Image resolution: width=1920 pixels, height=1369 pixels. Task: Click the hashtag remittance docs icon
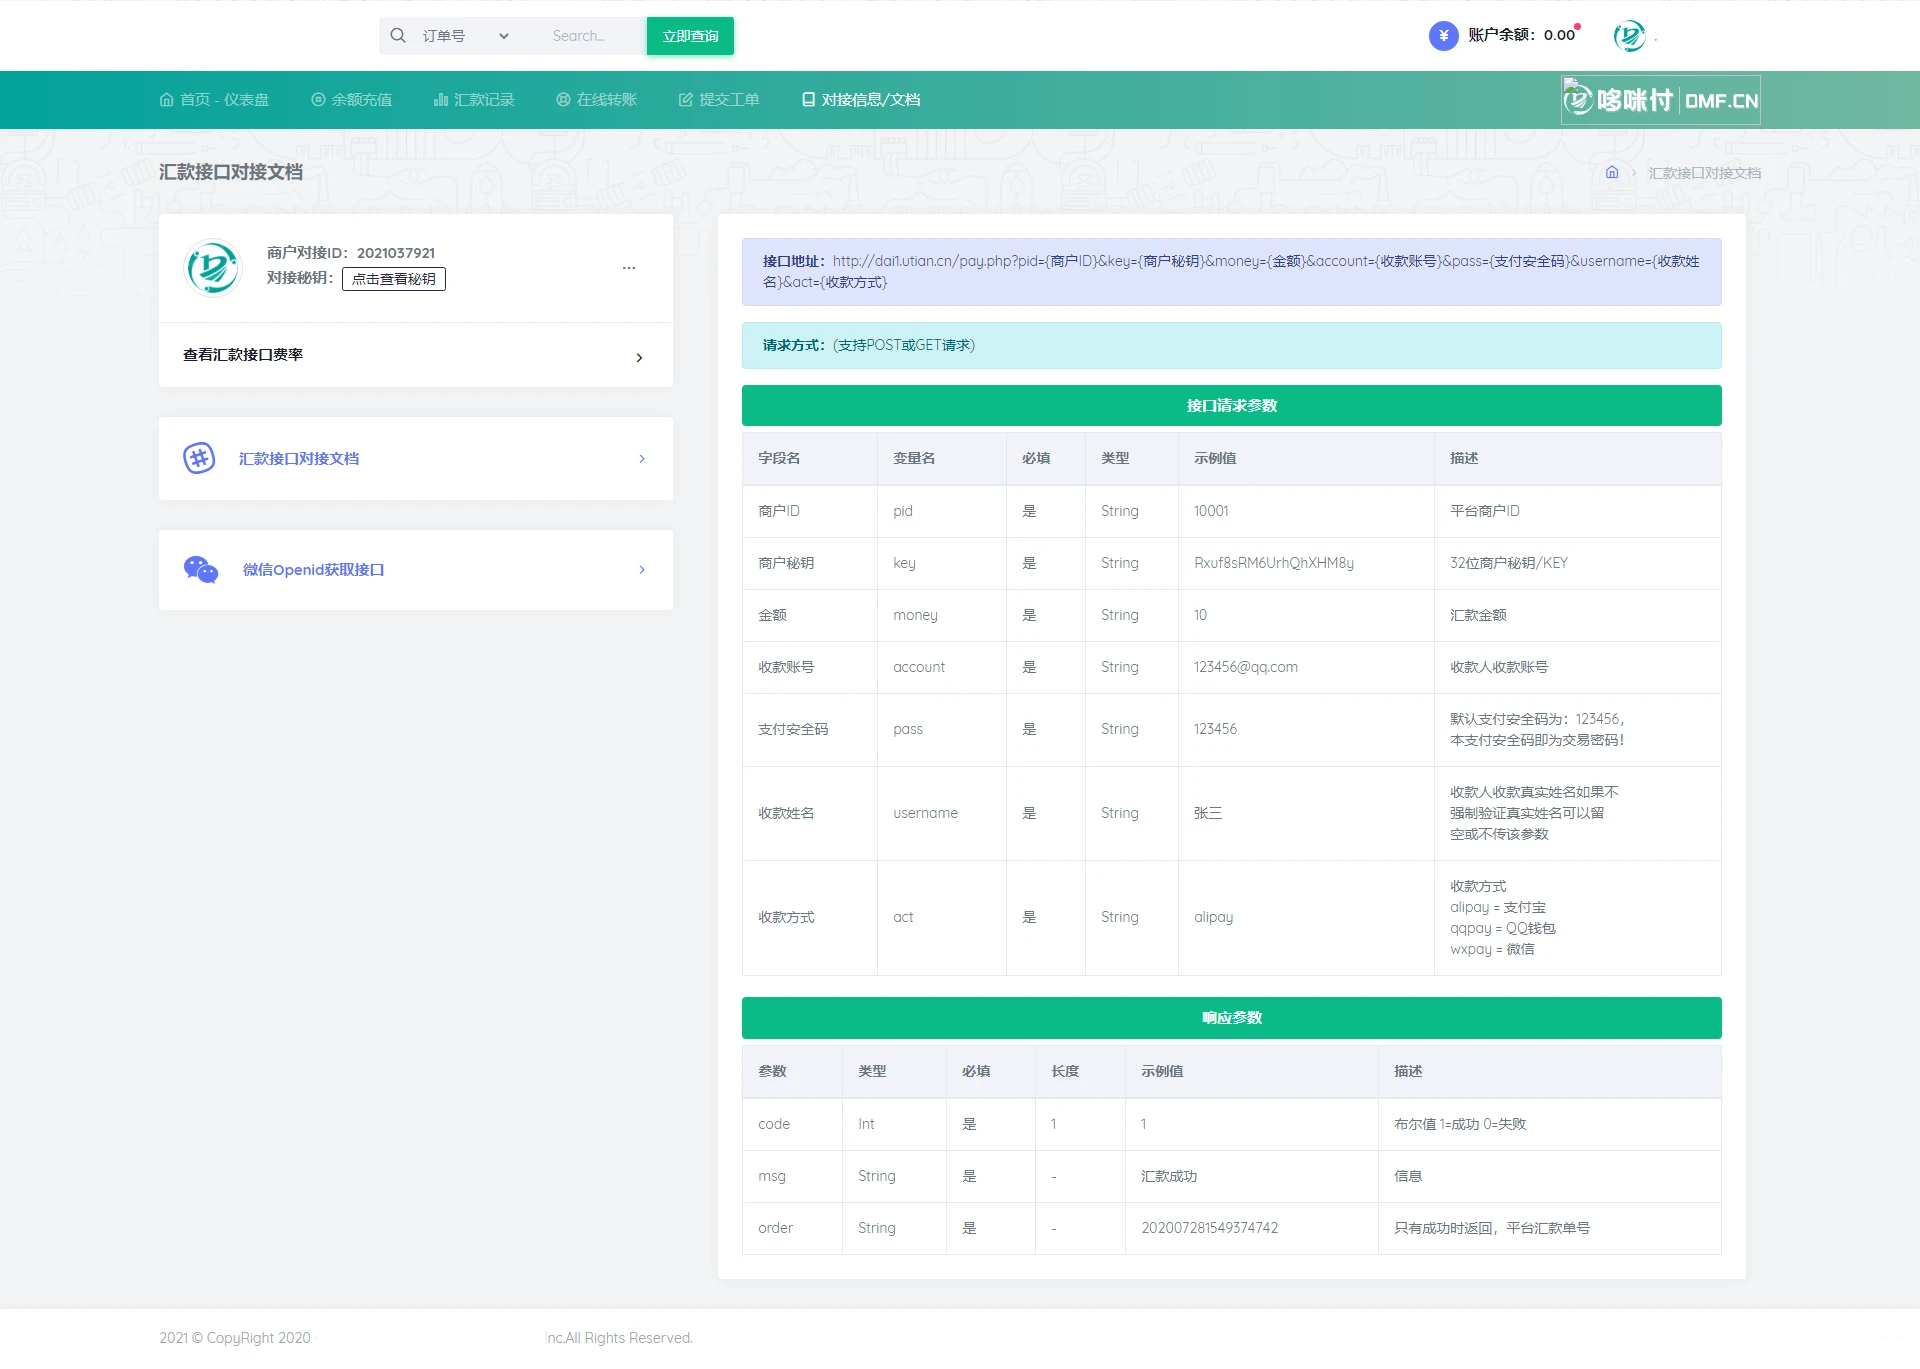[x=199, y=458]
